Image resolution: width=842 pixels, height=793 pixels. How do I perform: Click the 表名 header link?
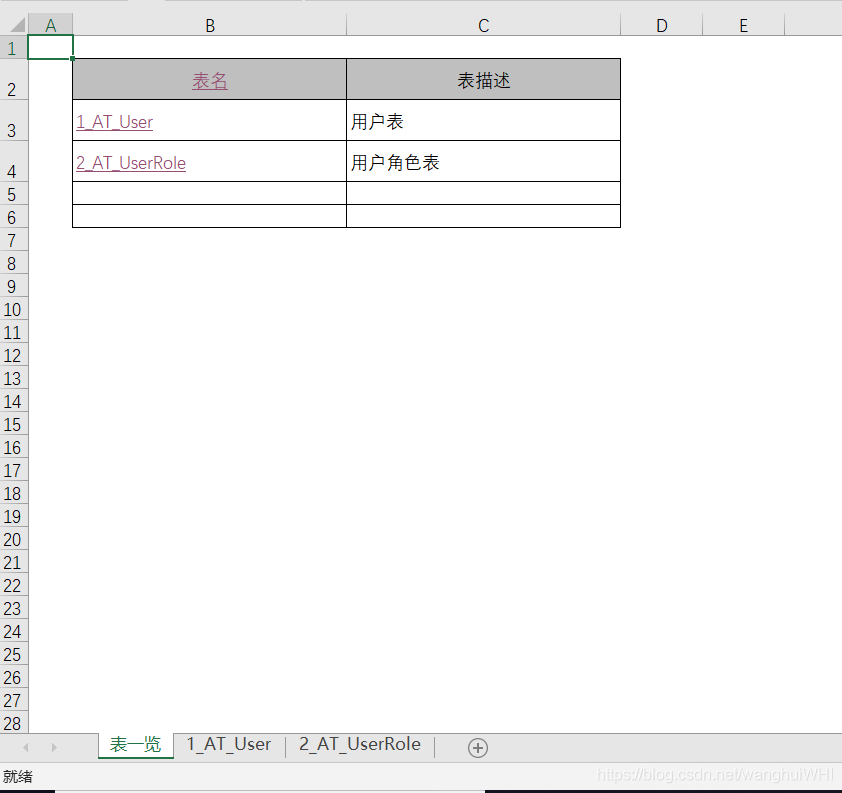pyautogui.click(x=210, y=81)
